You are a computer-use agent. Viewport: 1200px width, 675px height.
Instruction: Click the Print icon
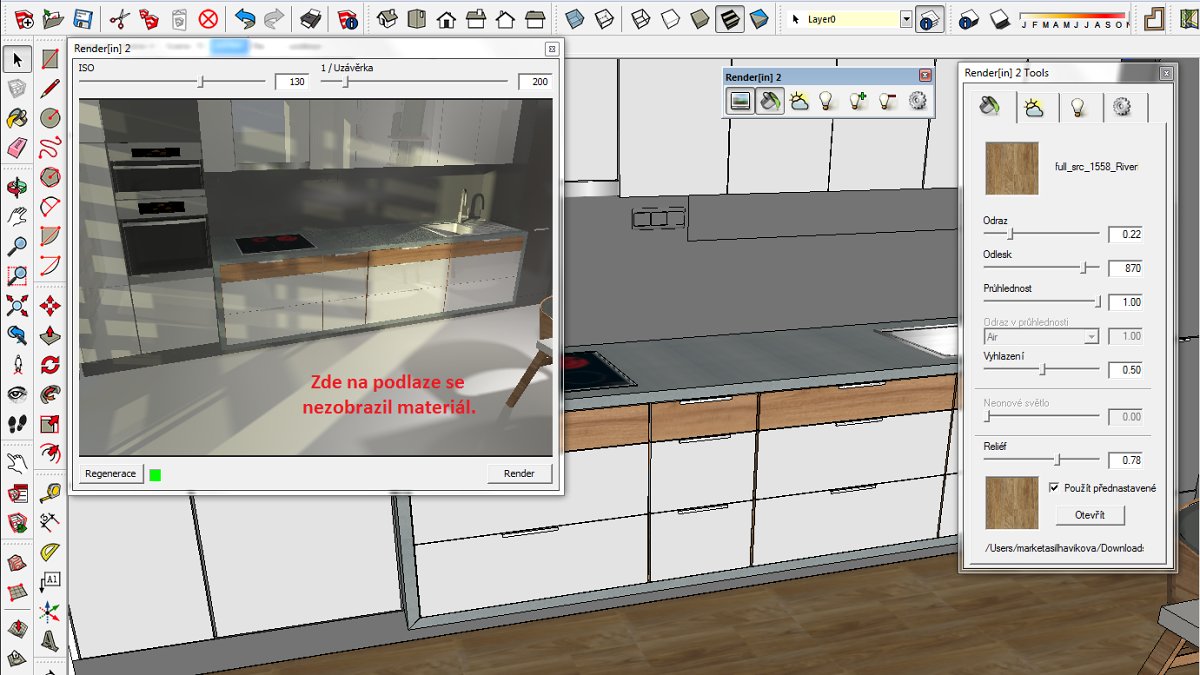point(311,18)
